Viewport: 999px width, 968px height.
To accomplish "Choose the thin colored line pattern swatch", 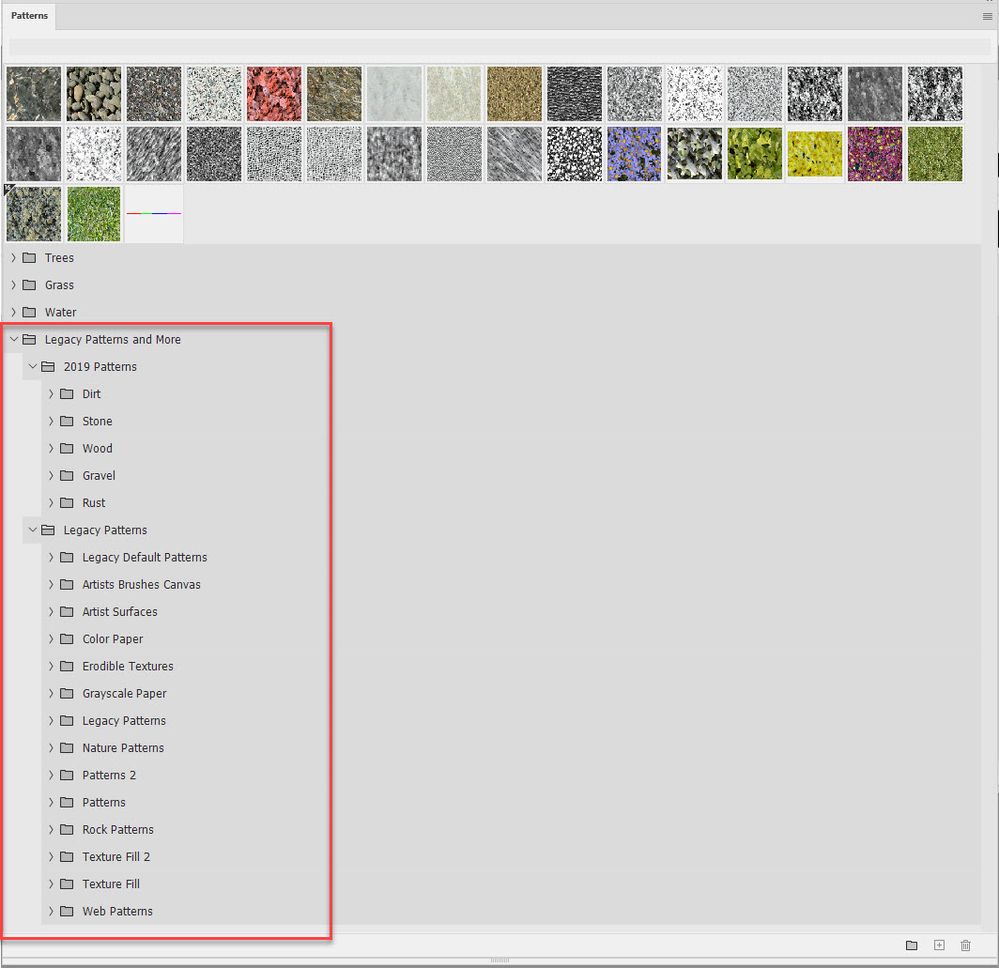I will (x=154, y=213).
